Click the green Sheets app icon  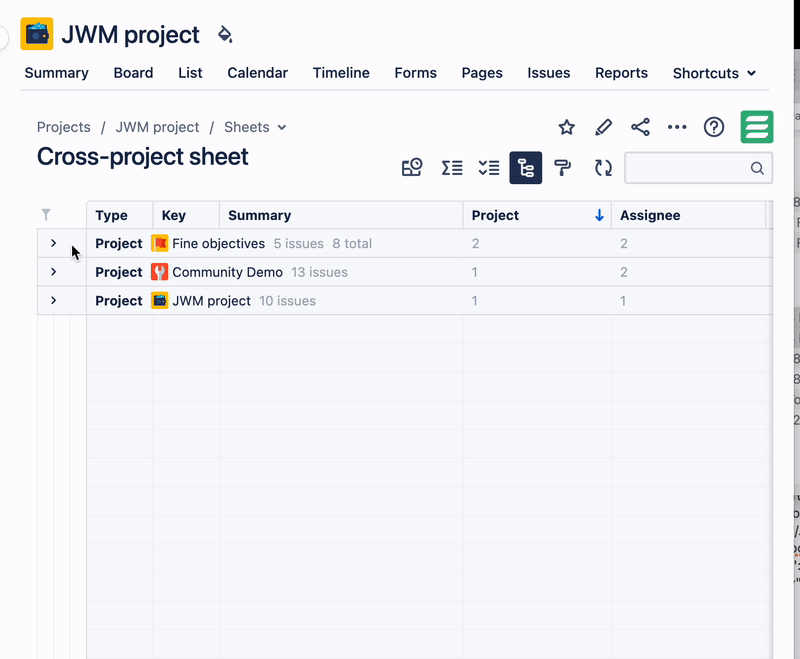tap(757, 127)
